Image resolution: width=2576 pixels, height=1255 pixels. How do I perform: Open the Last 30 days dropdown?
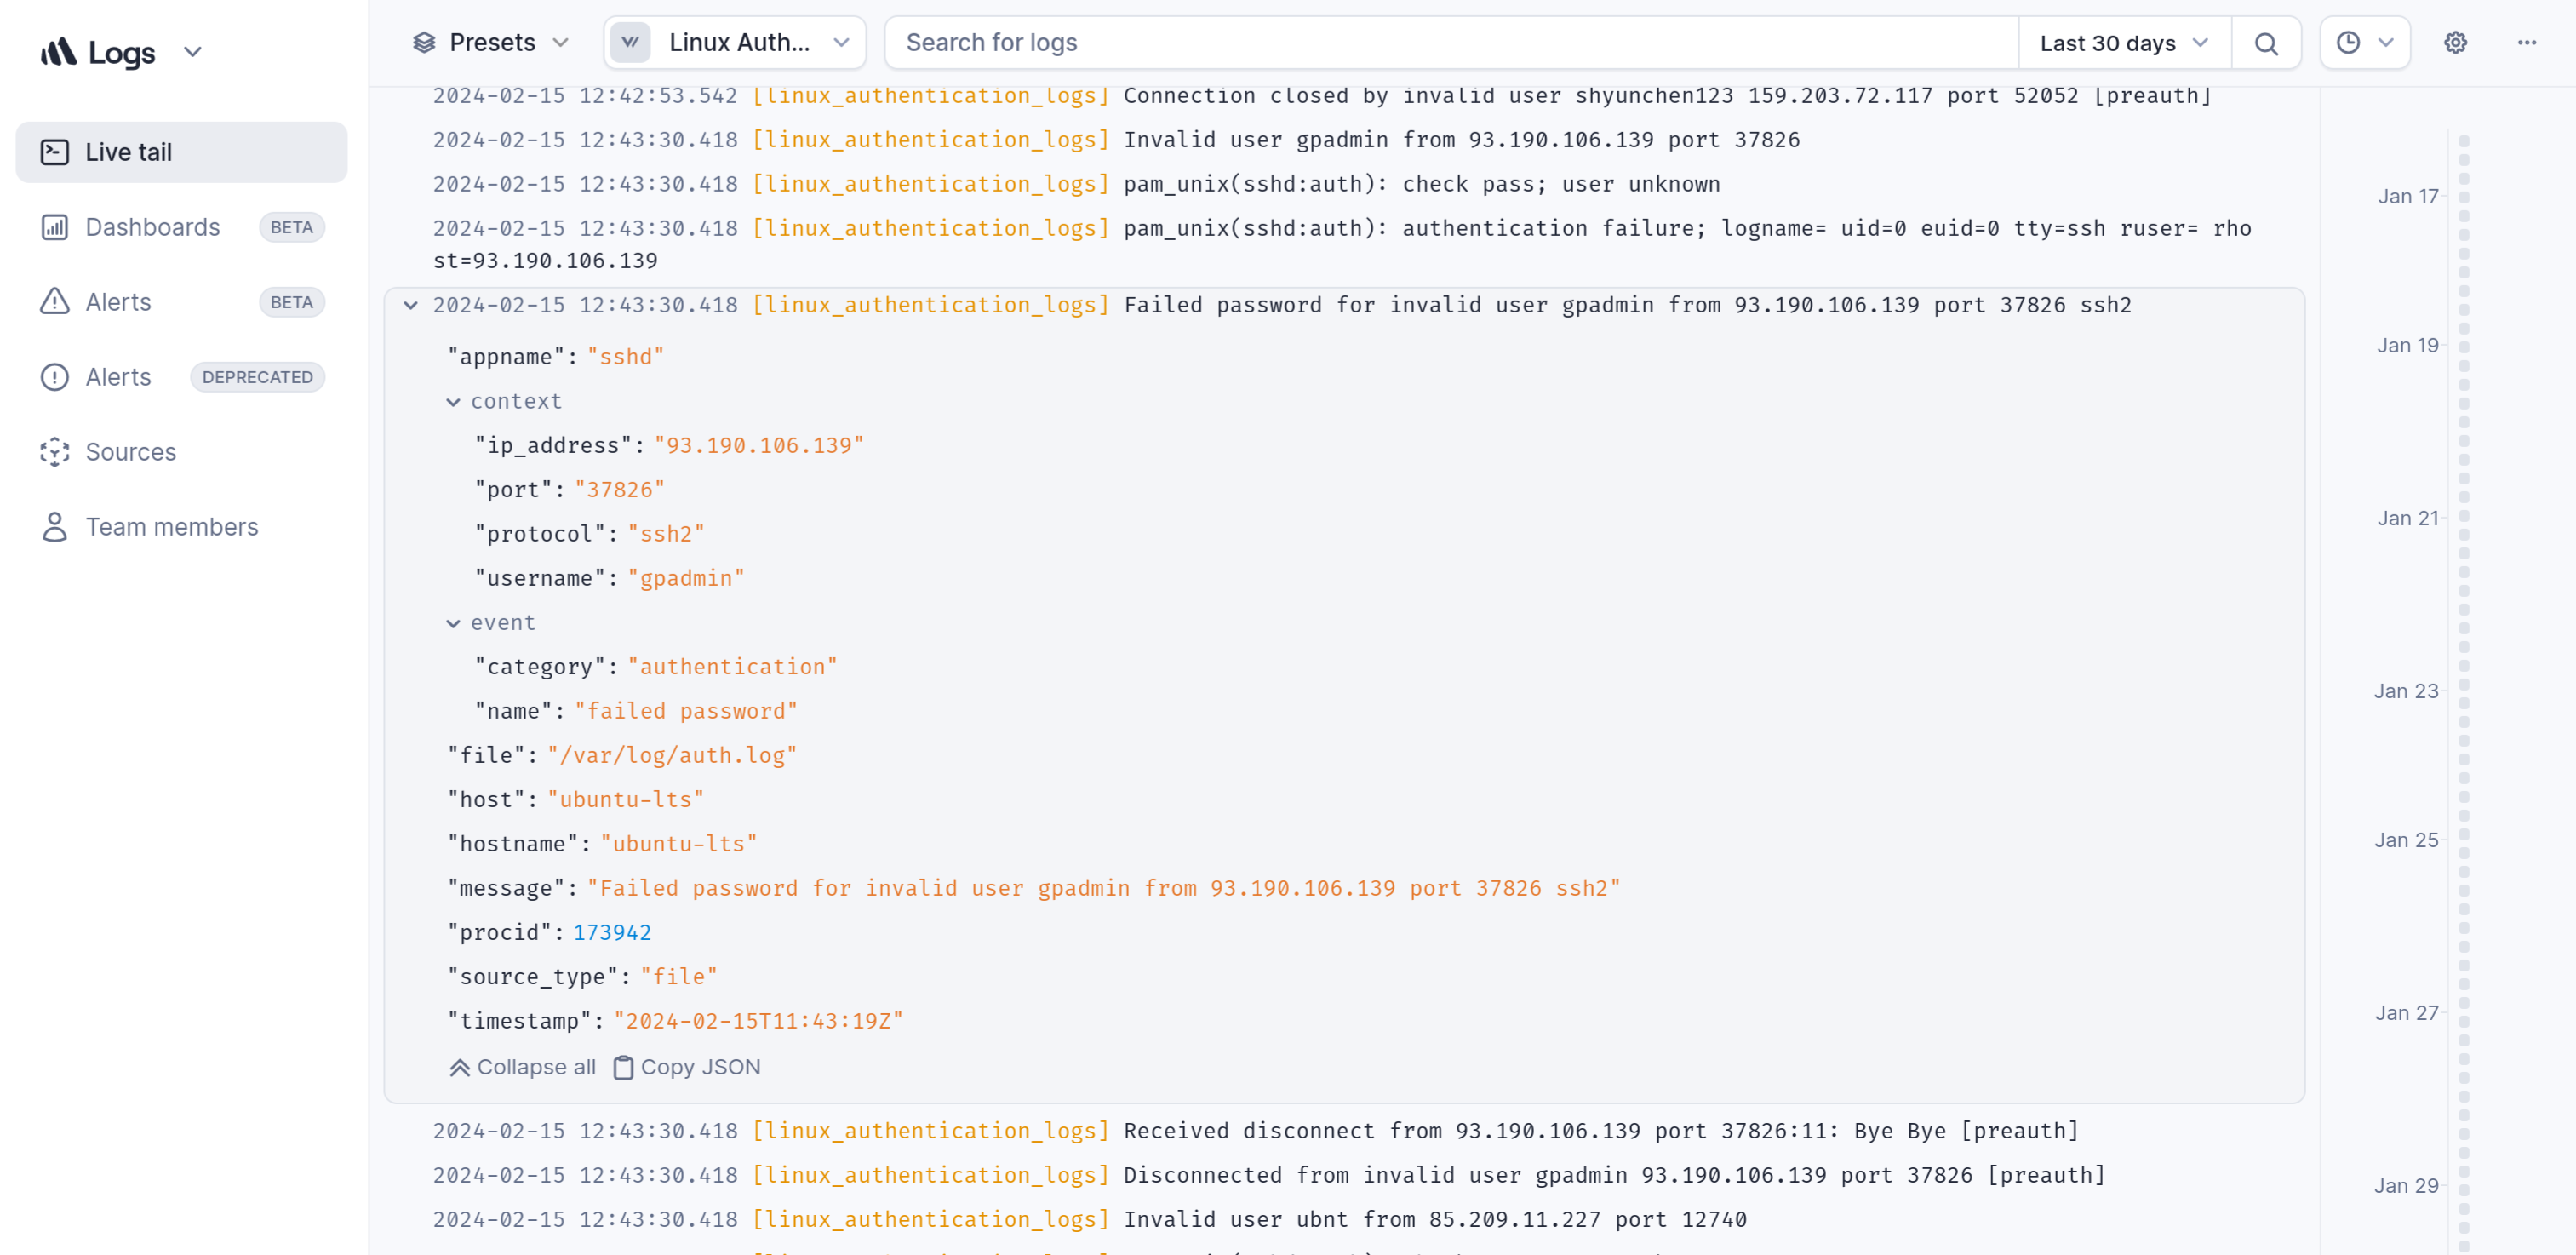click(x=2123, y=43)
